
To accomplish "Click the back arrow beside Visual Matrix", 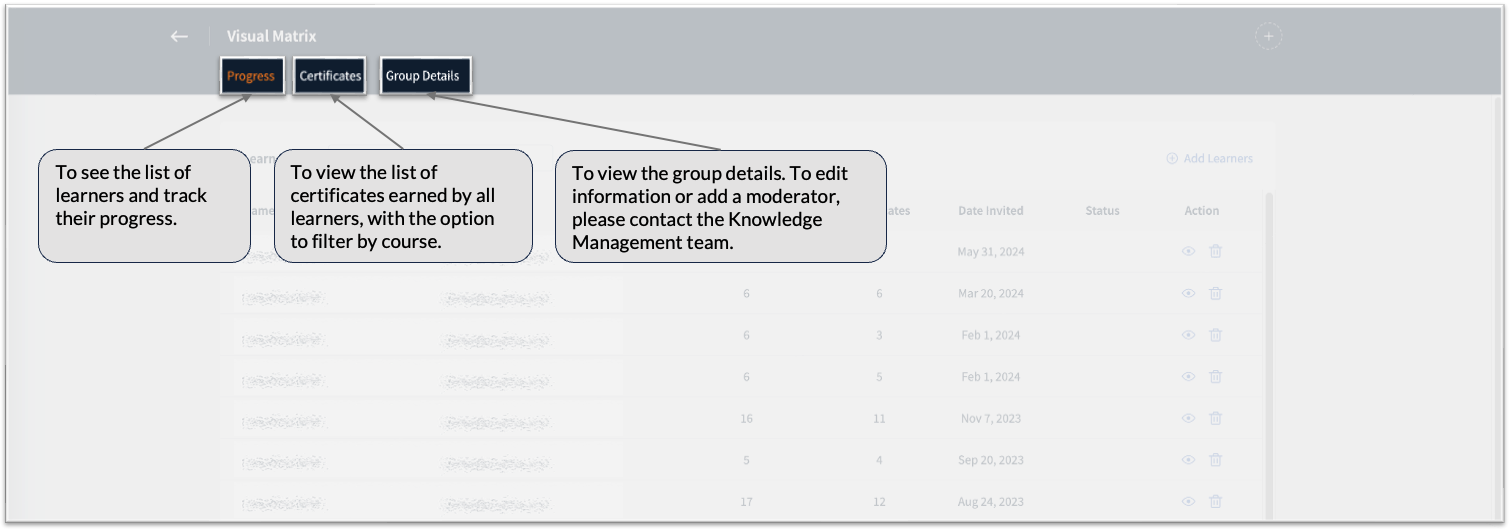I will 179,36.
